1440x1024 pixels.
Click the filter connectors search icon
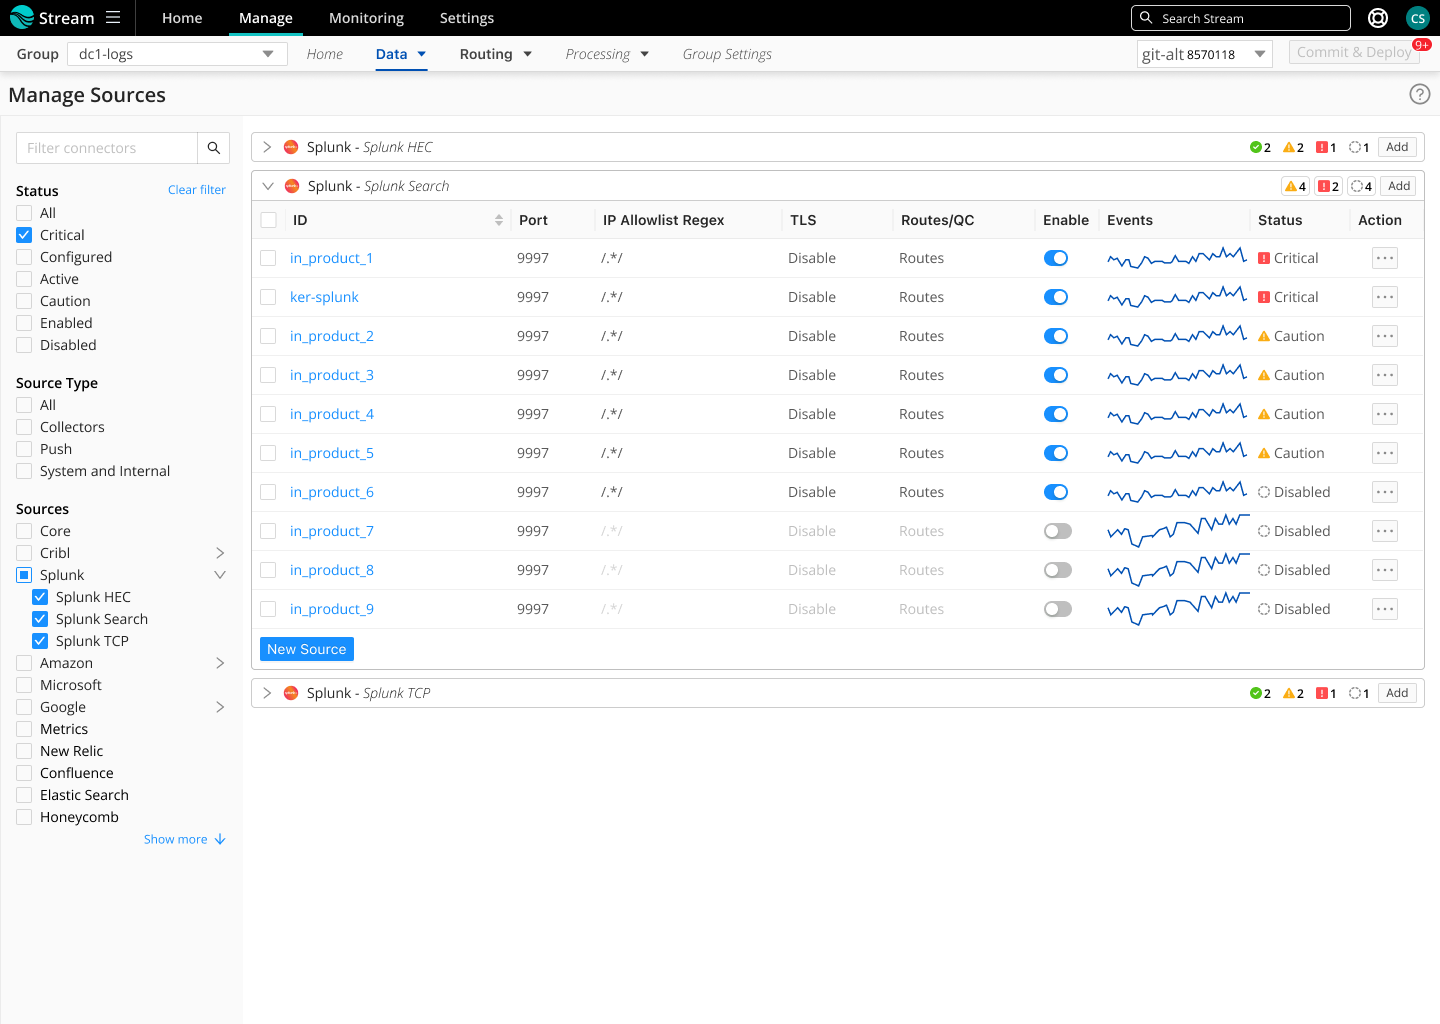213,148
